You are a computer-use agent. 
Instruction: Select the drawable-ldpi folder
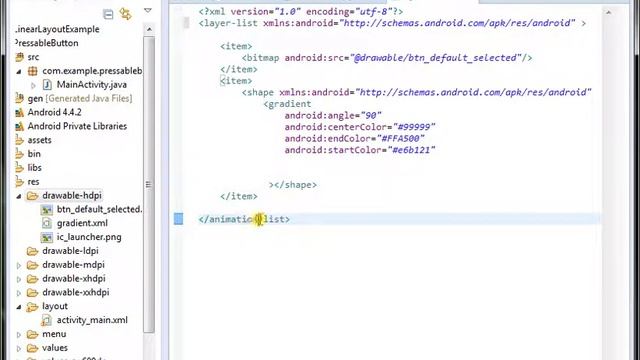(70, 251)
